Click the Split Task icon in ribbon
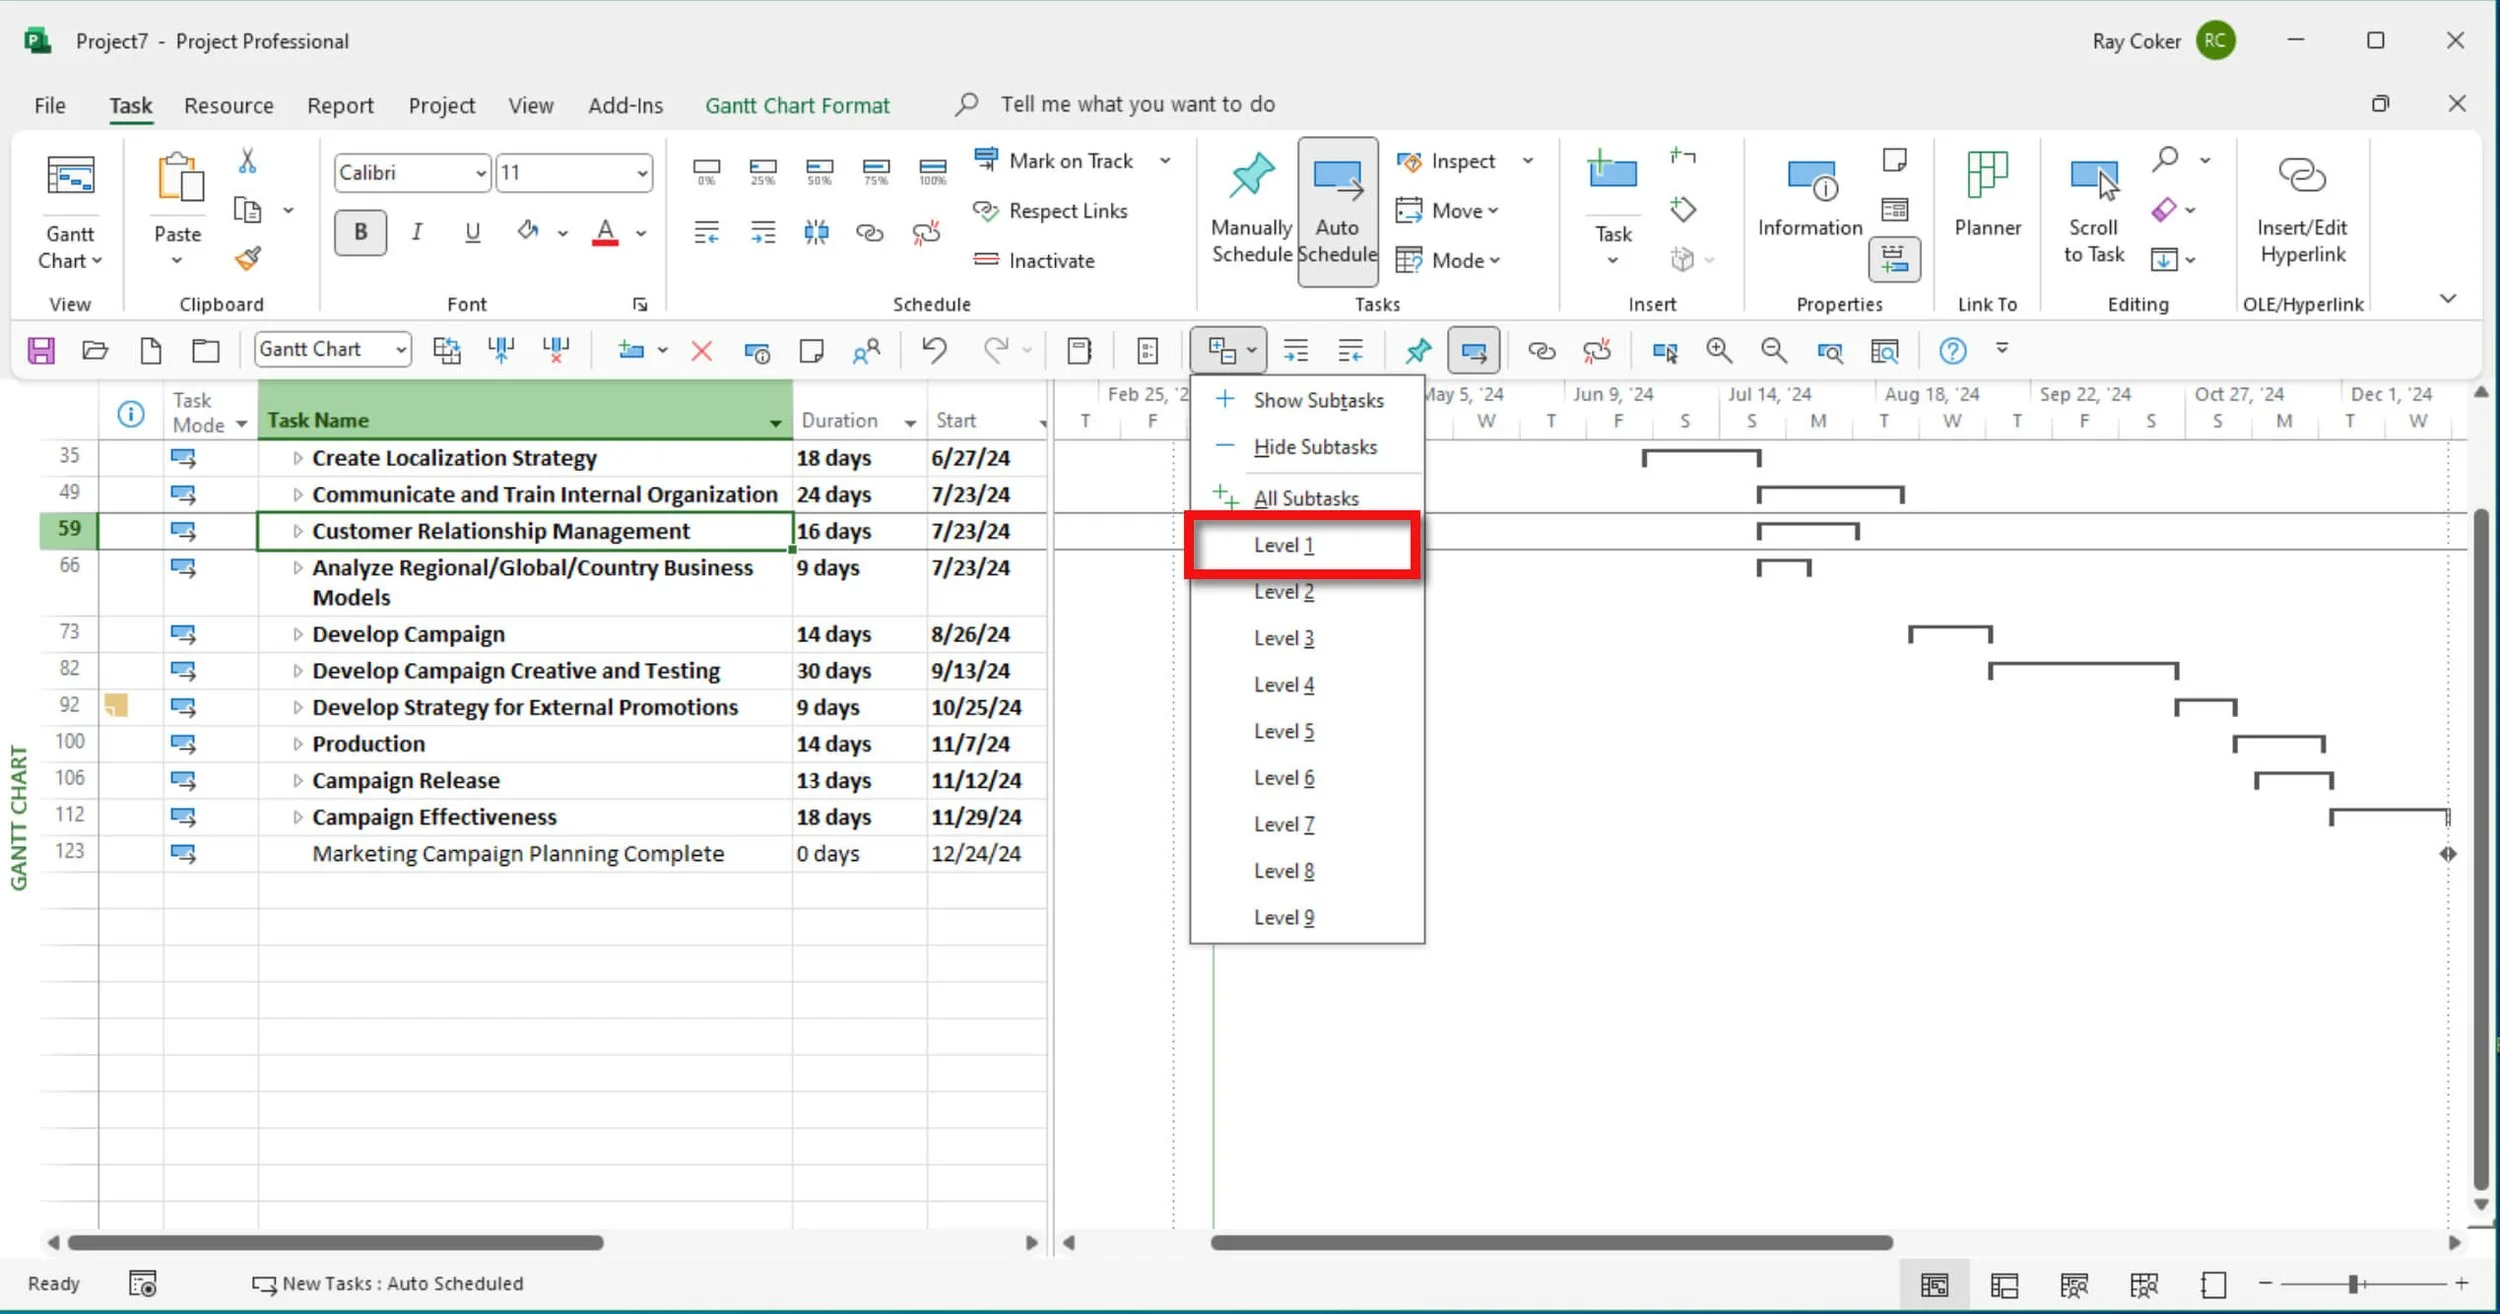This screenshot has width=2500, height=1314. [x=816, y=232]
